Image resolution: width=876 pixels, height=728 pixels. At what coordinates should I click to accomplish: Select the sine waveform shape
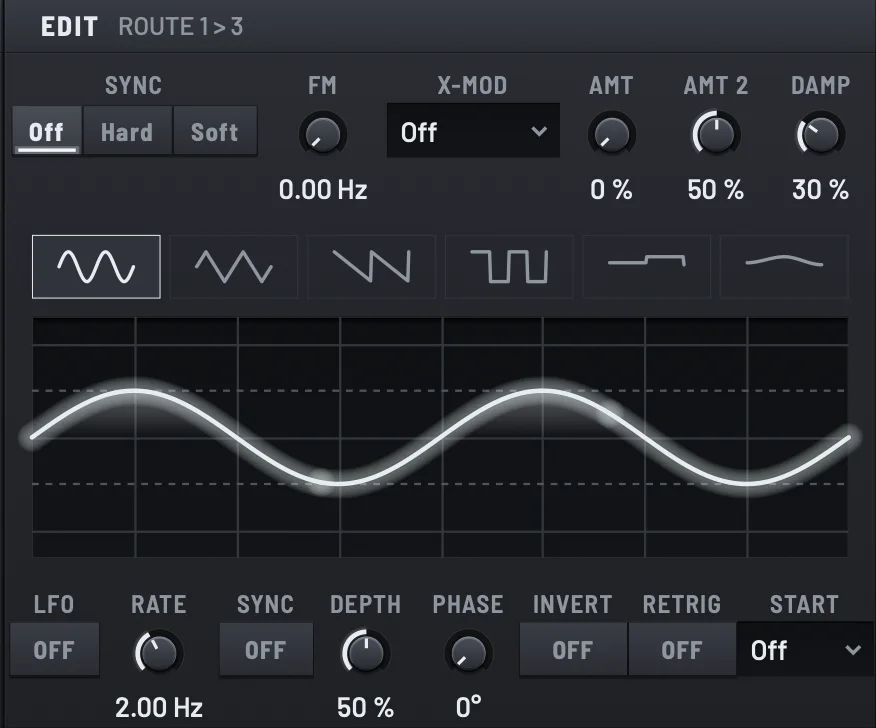[x=96, y=267]
